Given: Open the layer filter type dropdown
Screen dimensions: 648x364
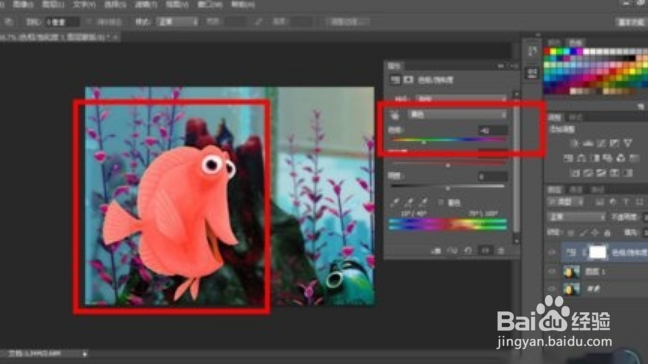Looking at the screenshot, I should [566, 202].
